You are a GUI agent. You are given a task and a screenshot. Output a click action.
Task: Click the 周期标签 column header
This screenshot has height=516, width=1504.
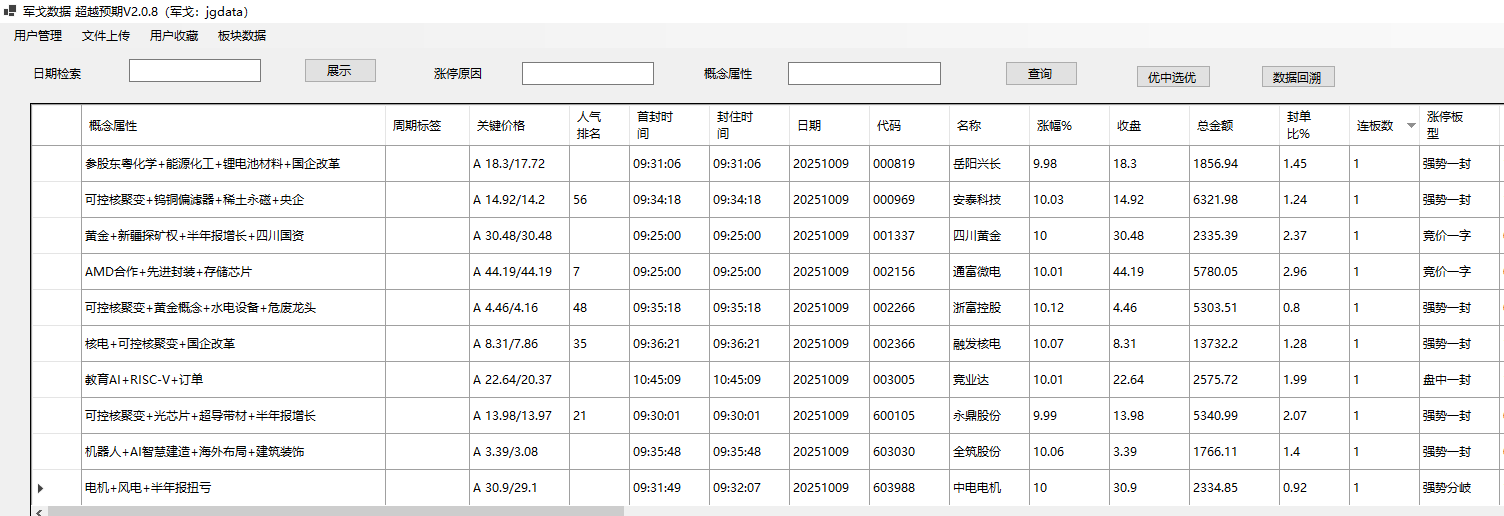tap(428, 126)
